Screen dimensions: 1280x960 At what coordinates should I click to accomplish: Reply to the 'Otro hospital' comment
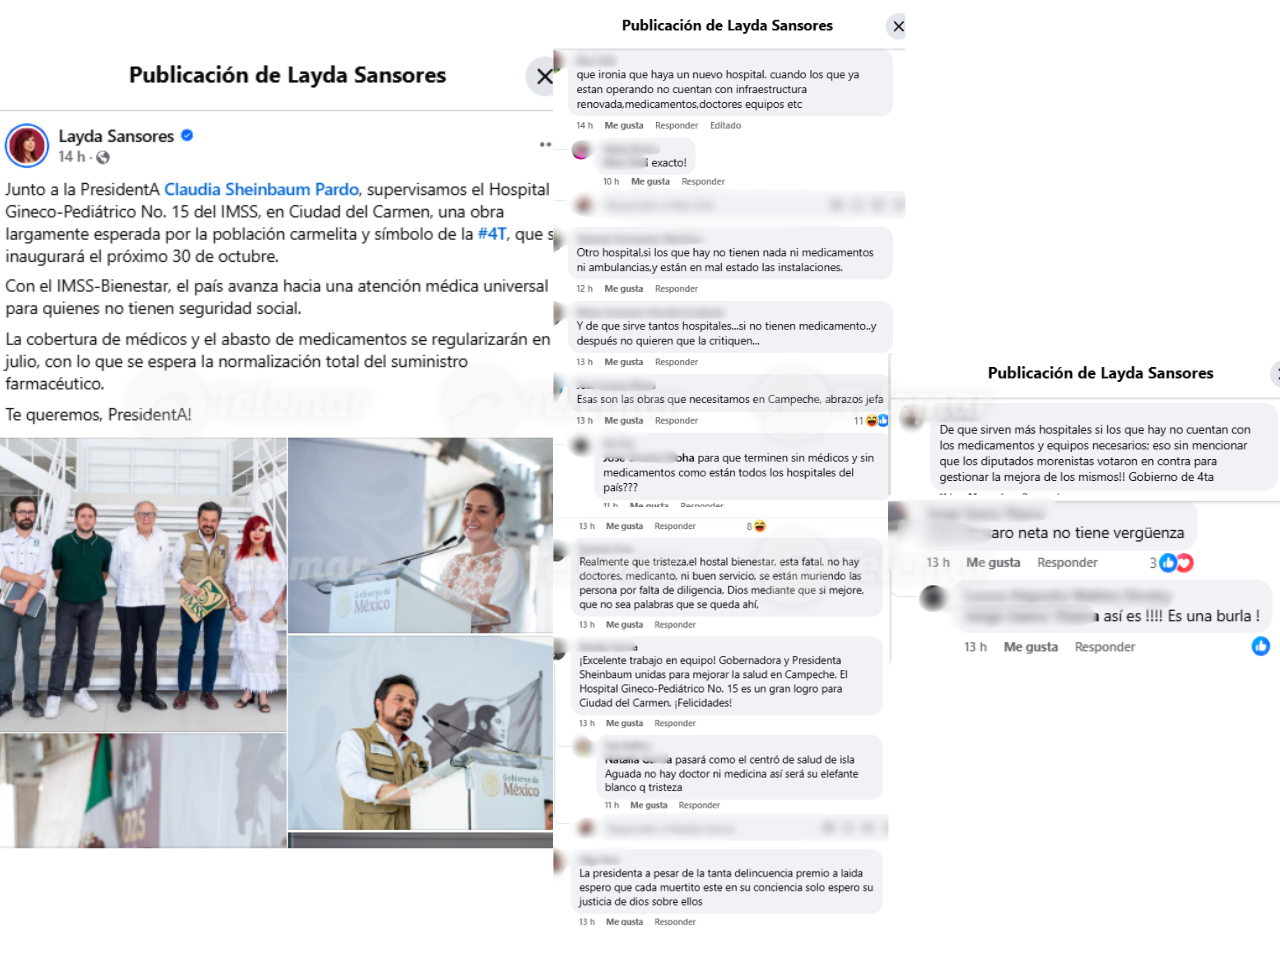[x=676, y=289]
